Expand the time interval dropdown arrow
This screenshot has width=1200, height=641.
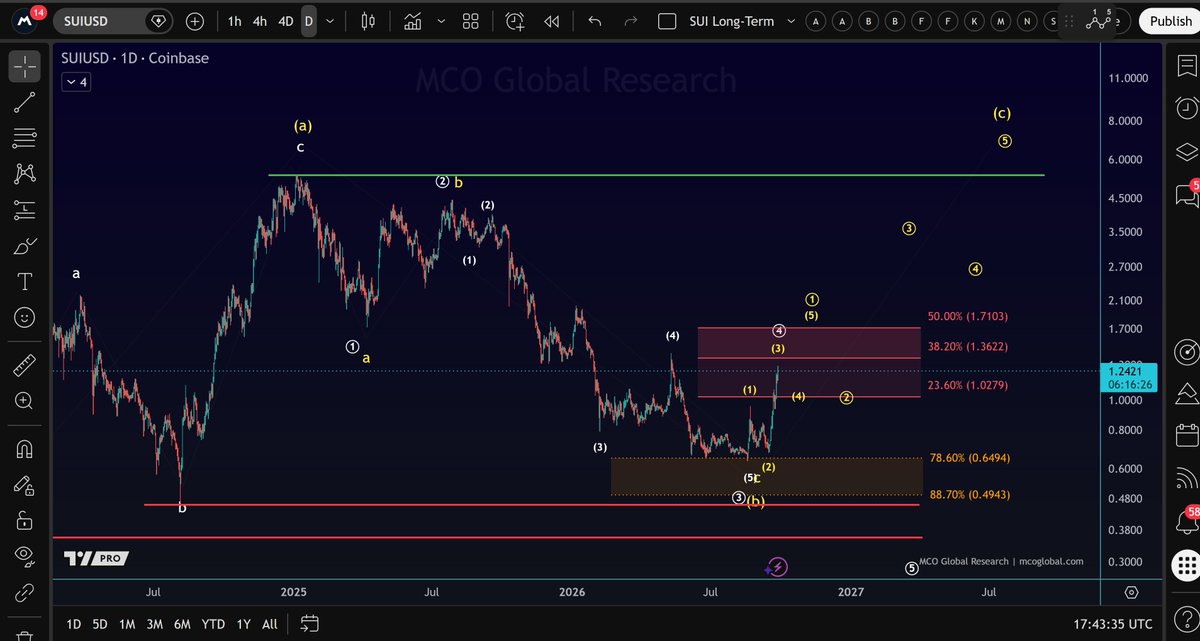pos(330,21)
